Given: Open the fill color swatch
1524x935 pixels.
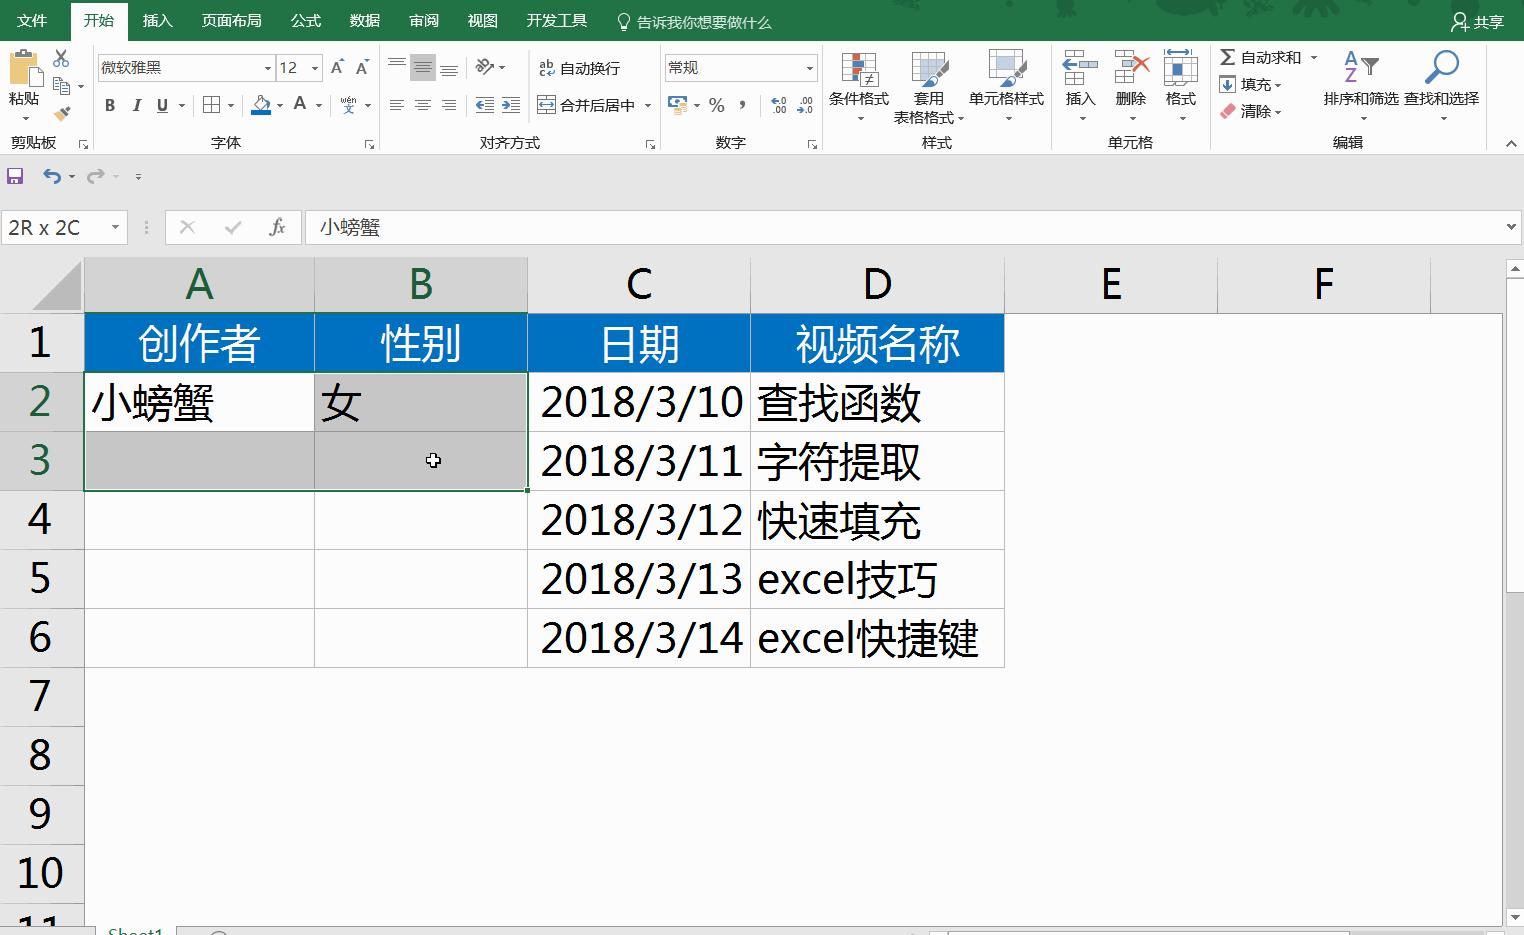Looking at the screenshot, I should click(260, 104).
